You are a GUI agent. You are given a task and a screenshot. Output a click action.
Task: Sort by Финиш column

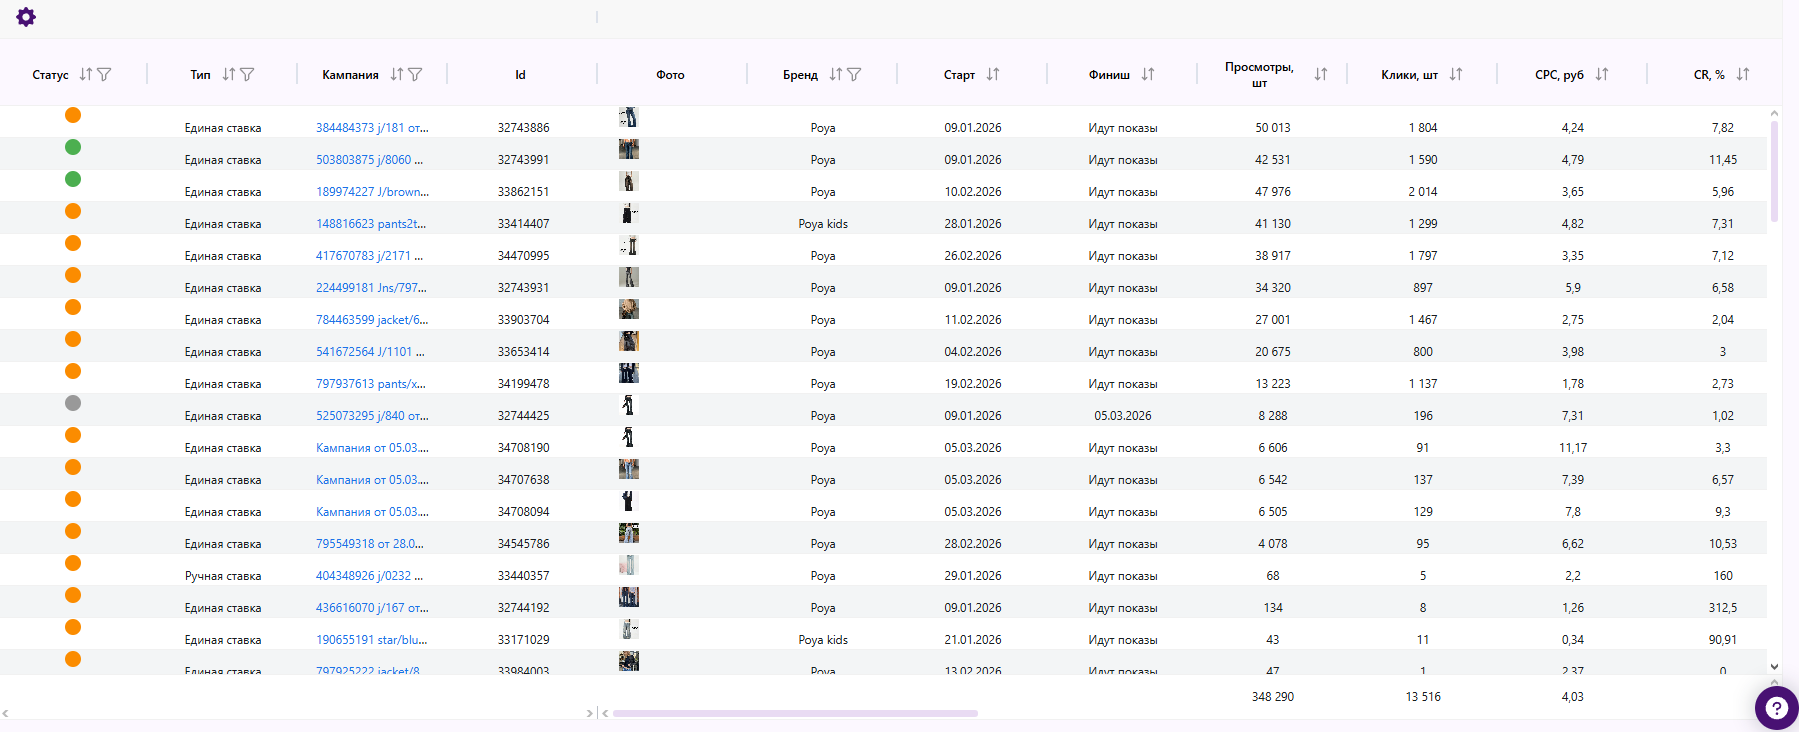click(1148, 74)
